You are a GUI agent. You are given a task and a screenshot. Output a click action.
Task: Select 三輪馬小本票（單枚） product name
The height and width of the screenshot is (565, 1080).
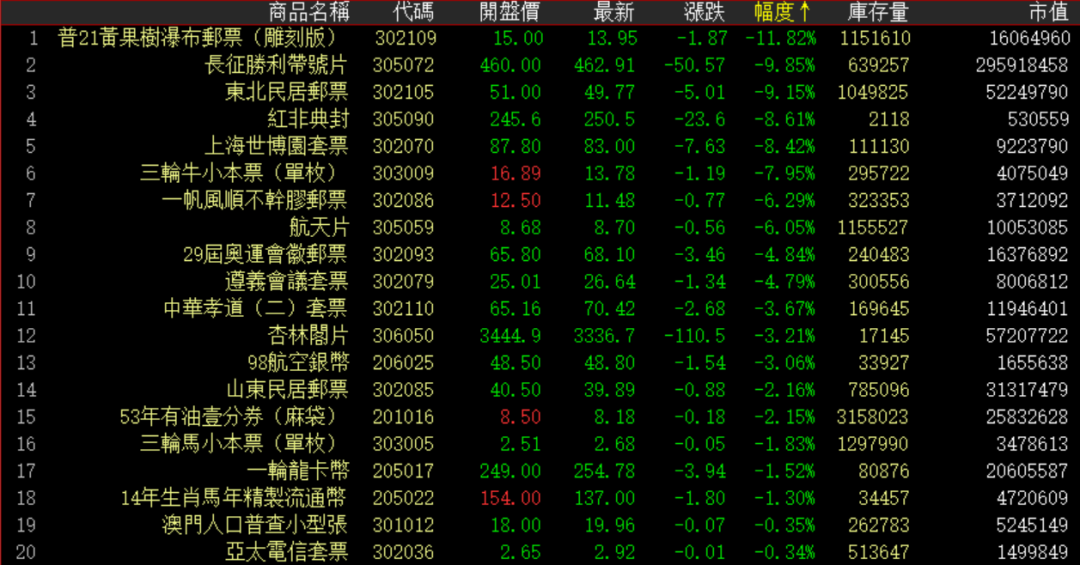click(x=240, y=444)
